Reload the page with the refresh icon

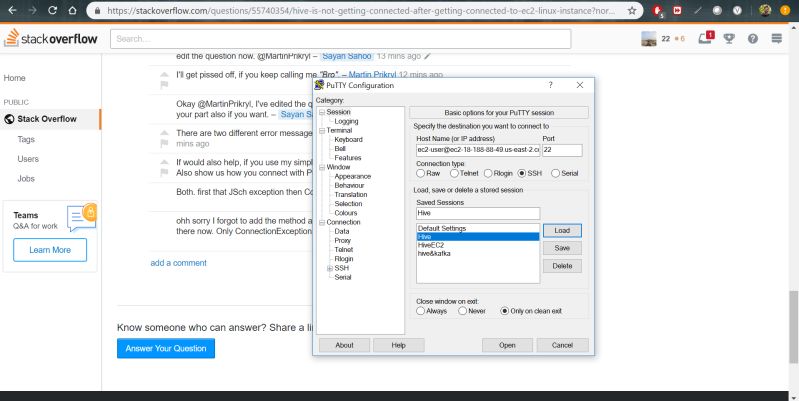pos(52,10)
